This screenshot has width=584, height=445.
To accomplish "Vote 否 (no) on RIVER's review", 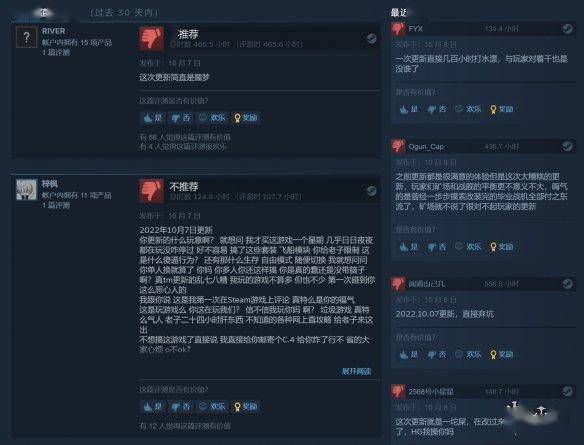I will coord(181,118).
